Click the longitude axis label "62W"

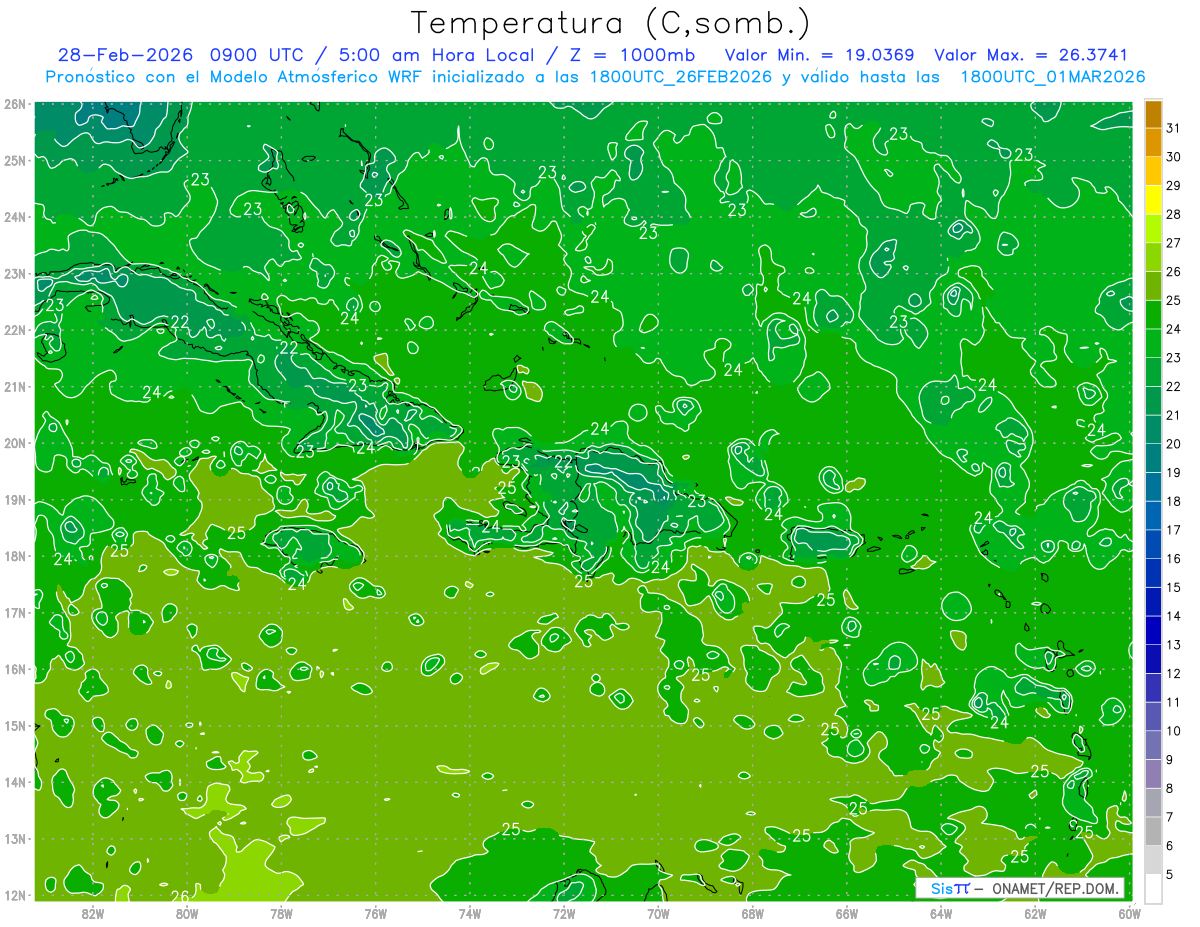[x=1035, y=913]
